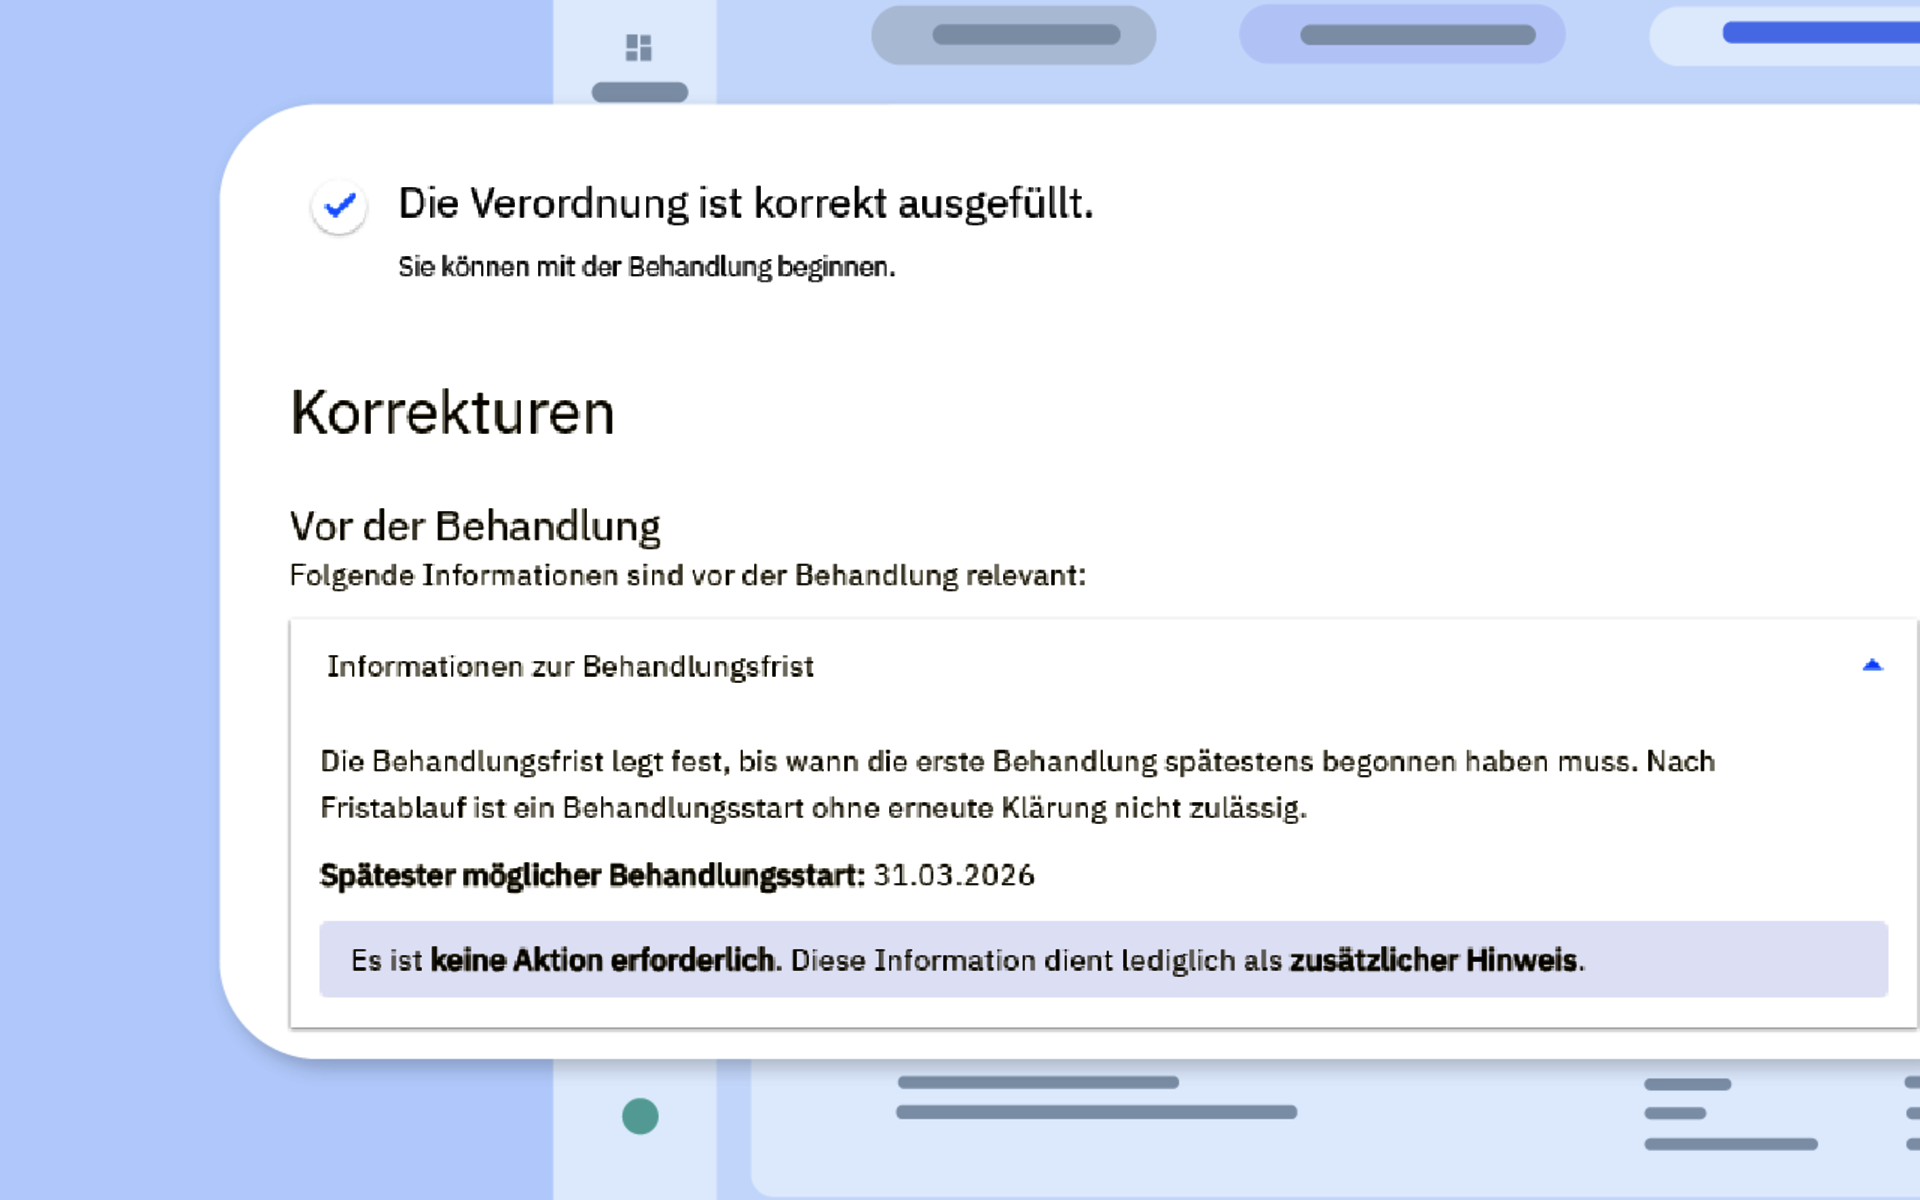Click the Vor der Behandlung subheading
1920x1200 pixels.
475,527
